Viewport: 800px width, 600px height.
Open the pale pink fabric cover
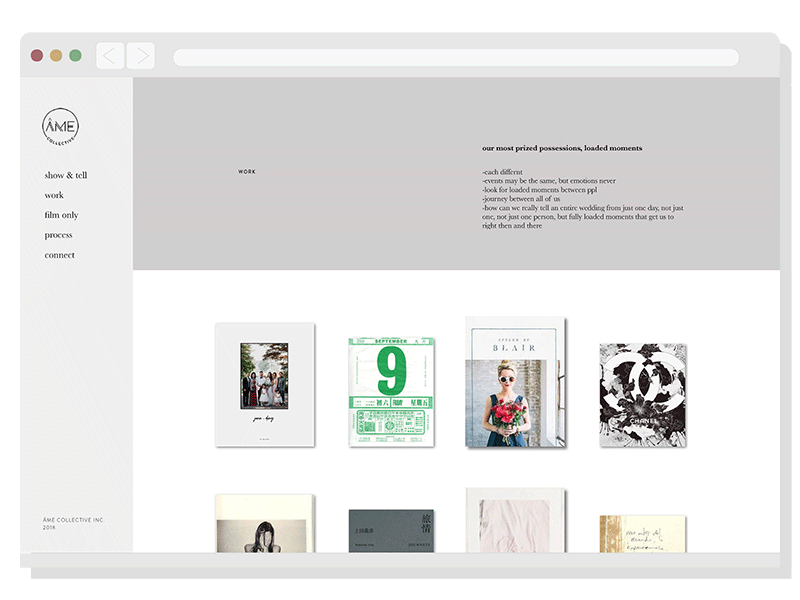coord(515,520)
